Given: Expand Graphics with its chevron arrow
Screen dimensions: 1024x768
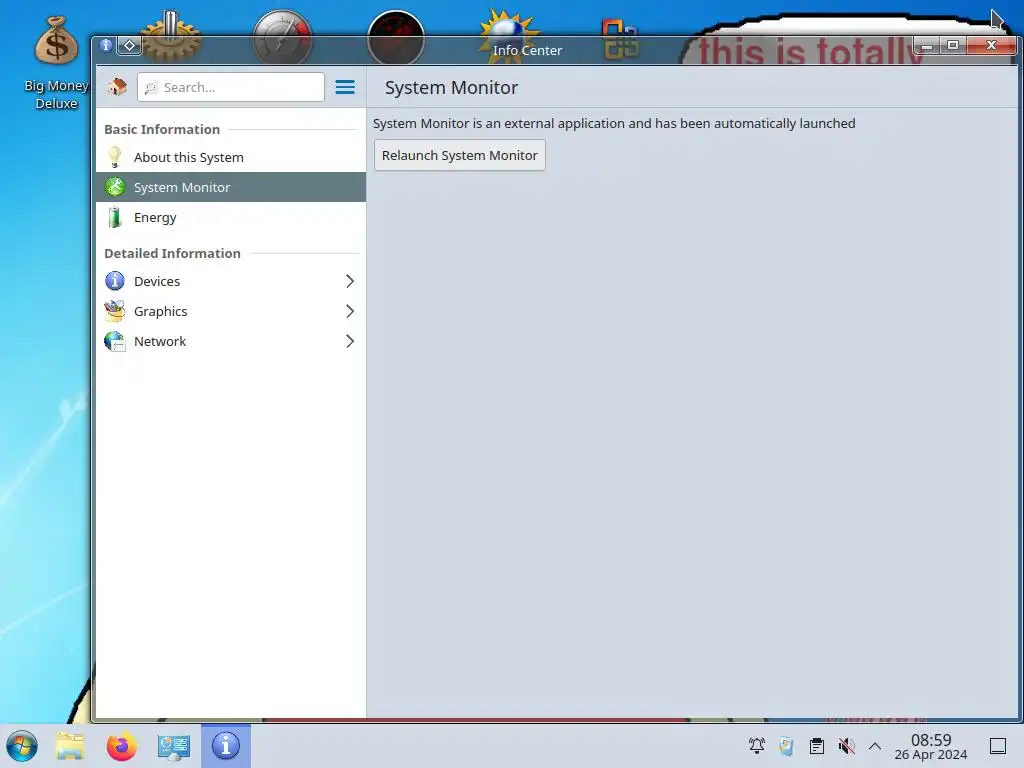Looking at the screenshot, I should (x=350, y=312).
